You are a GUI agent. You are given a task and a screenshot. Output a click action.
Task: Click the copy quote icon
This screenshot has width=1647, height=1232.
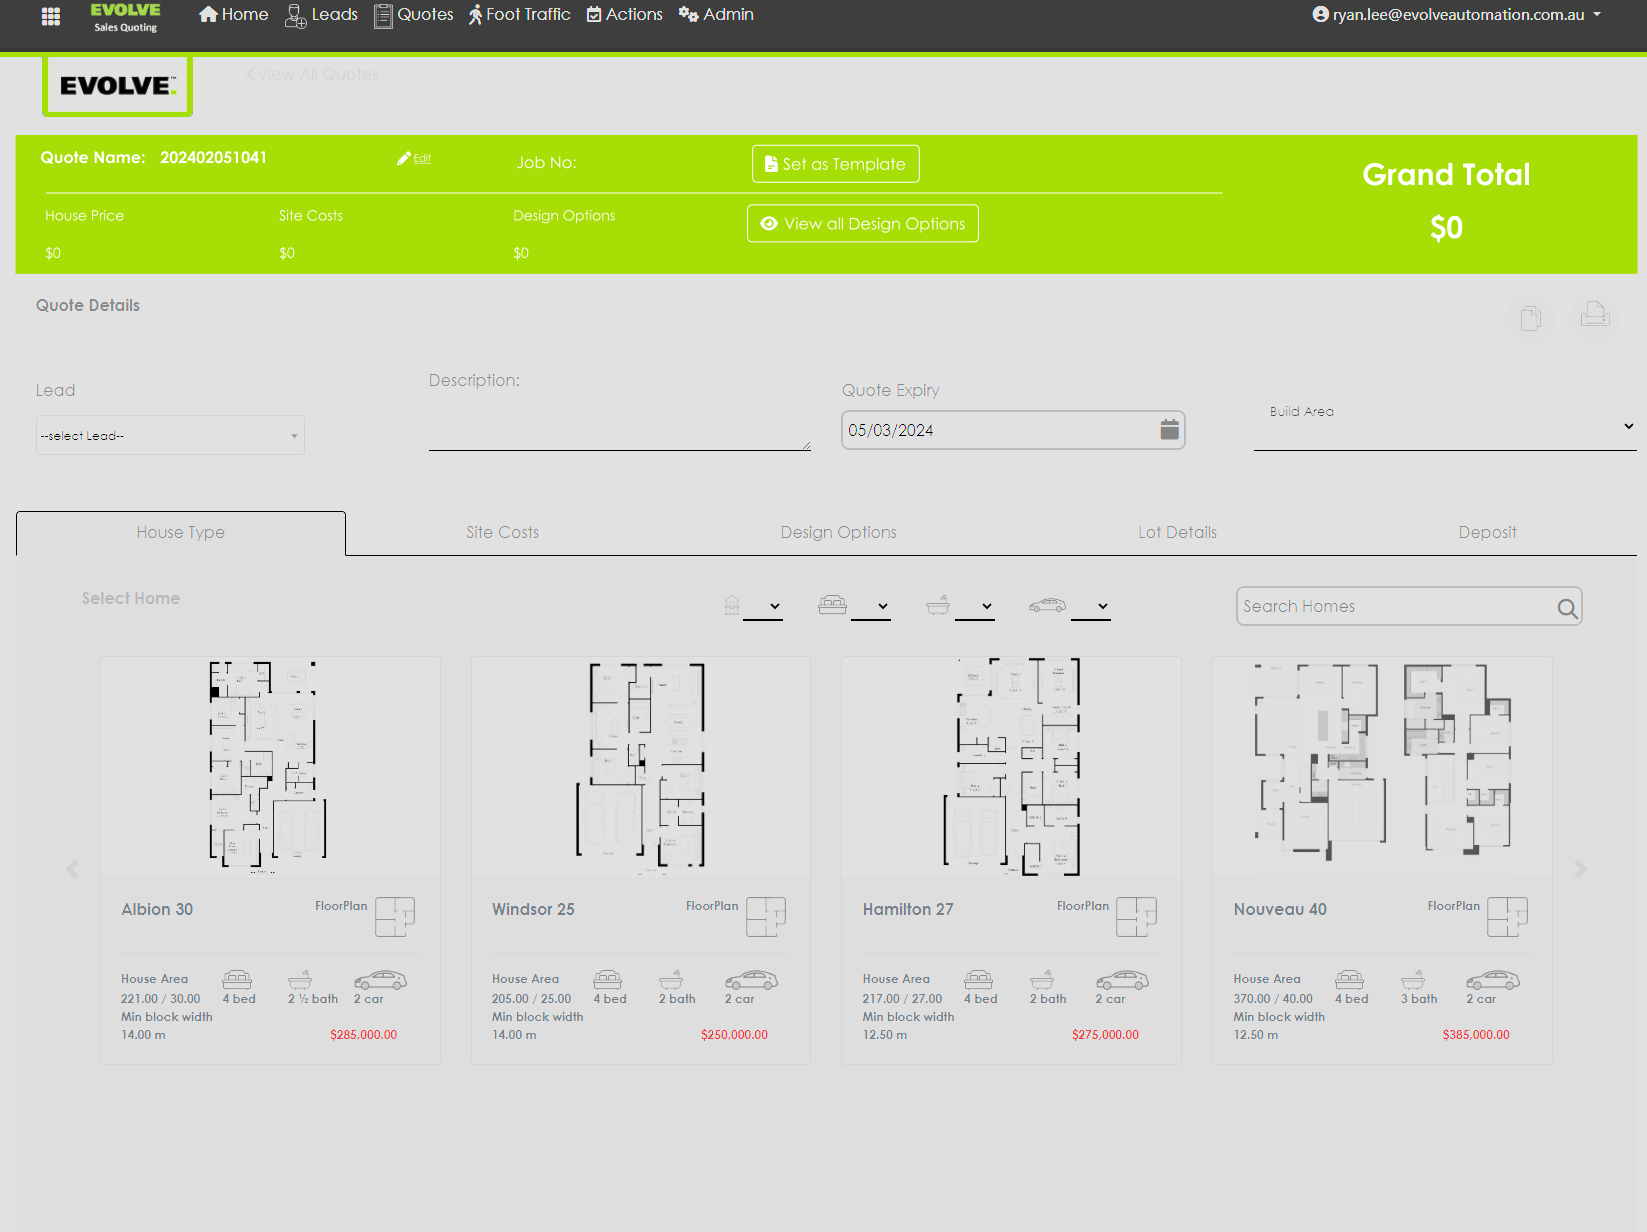(1530, 318)
